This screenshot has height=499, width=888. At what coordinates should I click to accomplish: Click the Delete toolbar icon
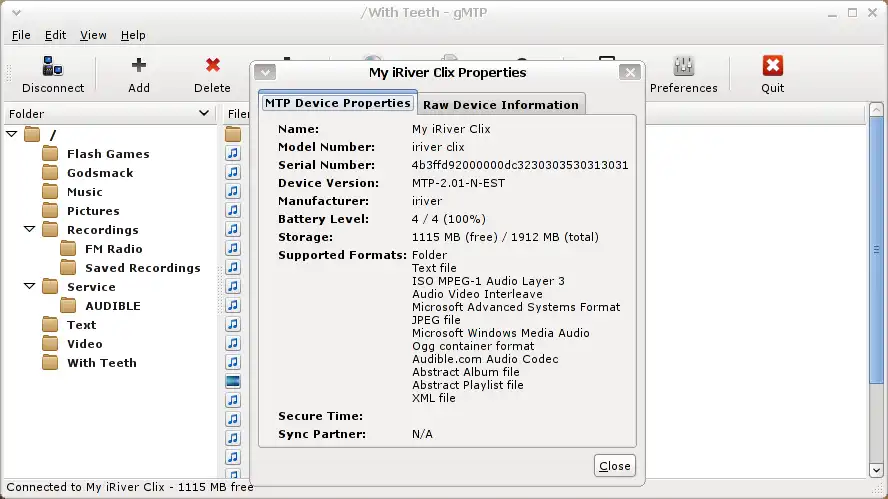tap(212, 65)
